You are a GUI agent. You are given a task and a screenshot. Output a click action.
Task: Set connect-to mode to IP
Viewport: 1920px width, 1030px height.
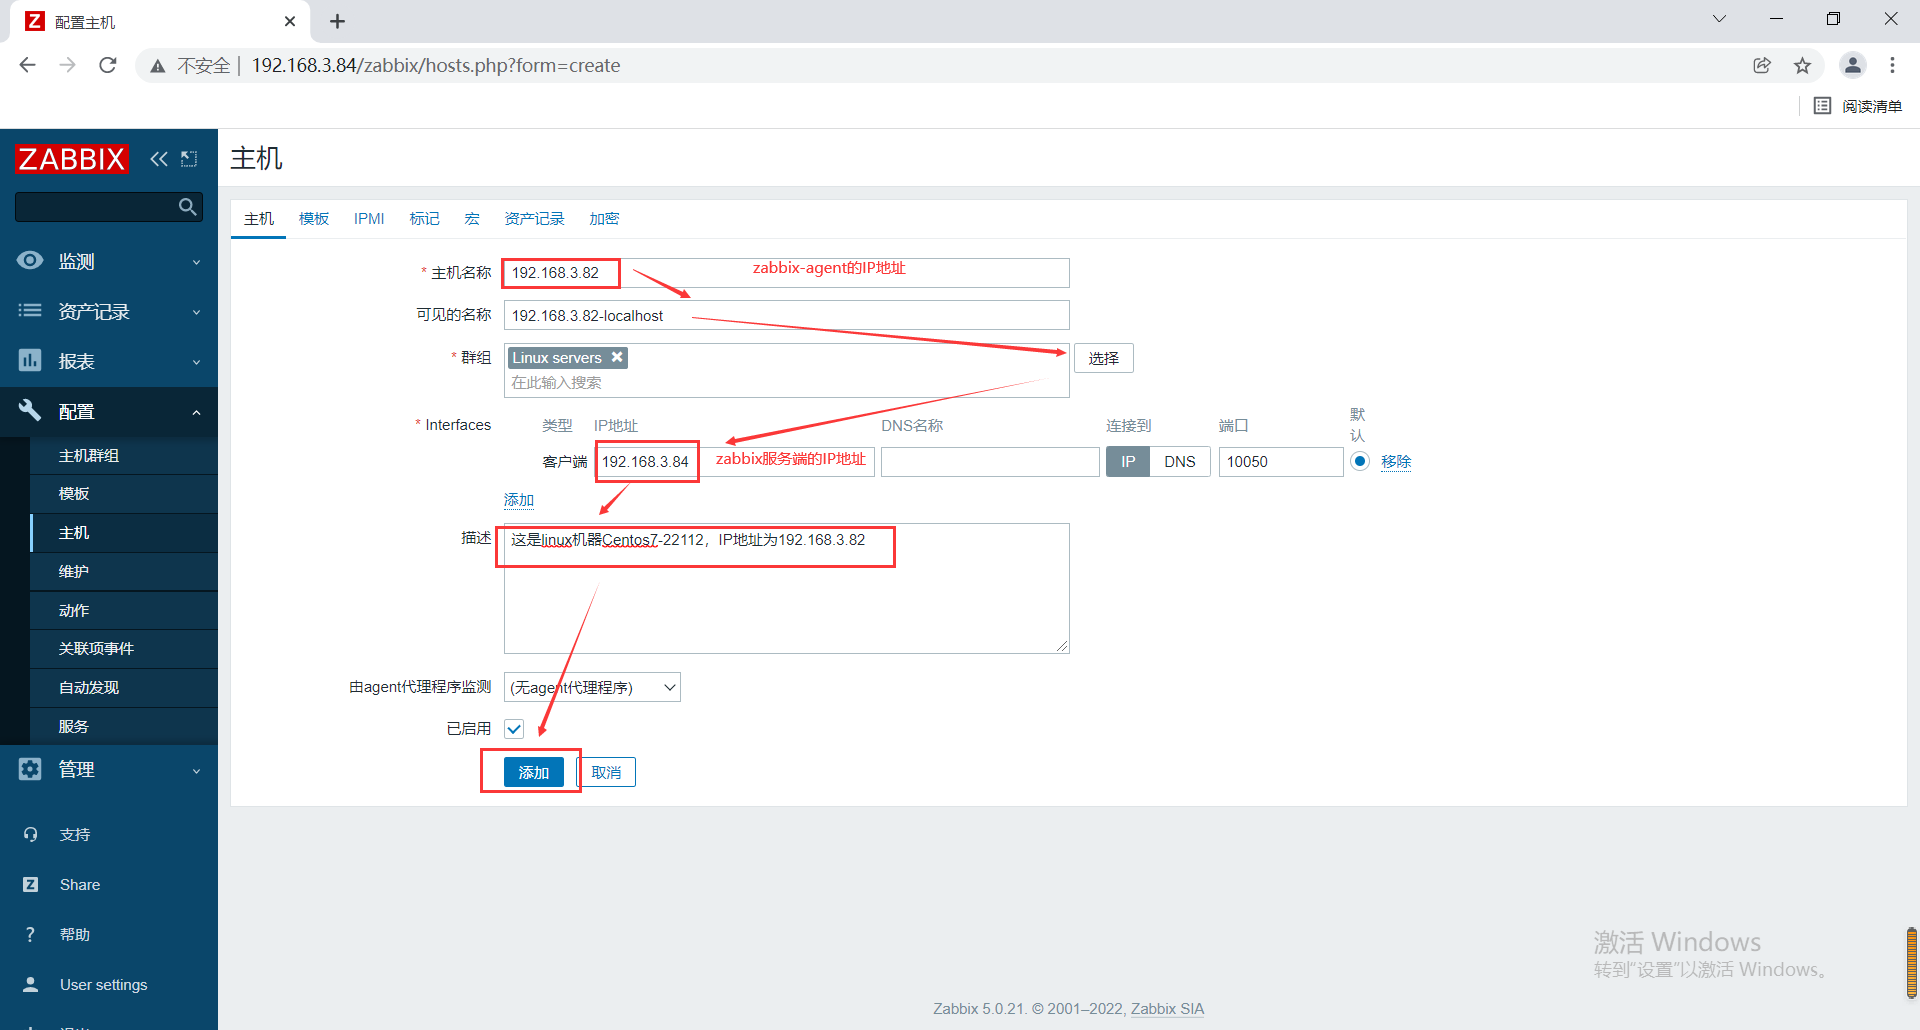pyautogui.click(x=1128, y=461)
